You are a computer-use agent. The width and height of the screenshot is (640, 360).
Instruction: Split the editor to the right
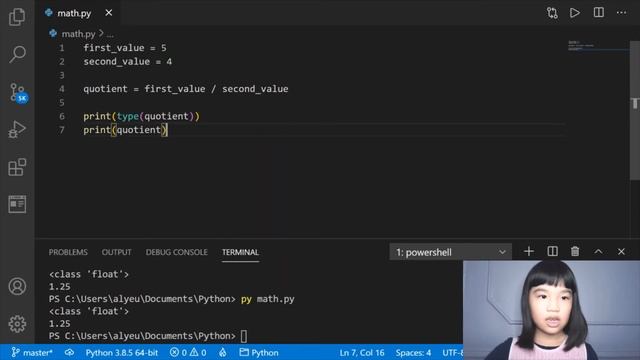(x=598, y=13)
